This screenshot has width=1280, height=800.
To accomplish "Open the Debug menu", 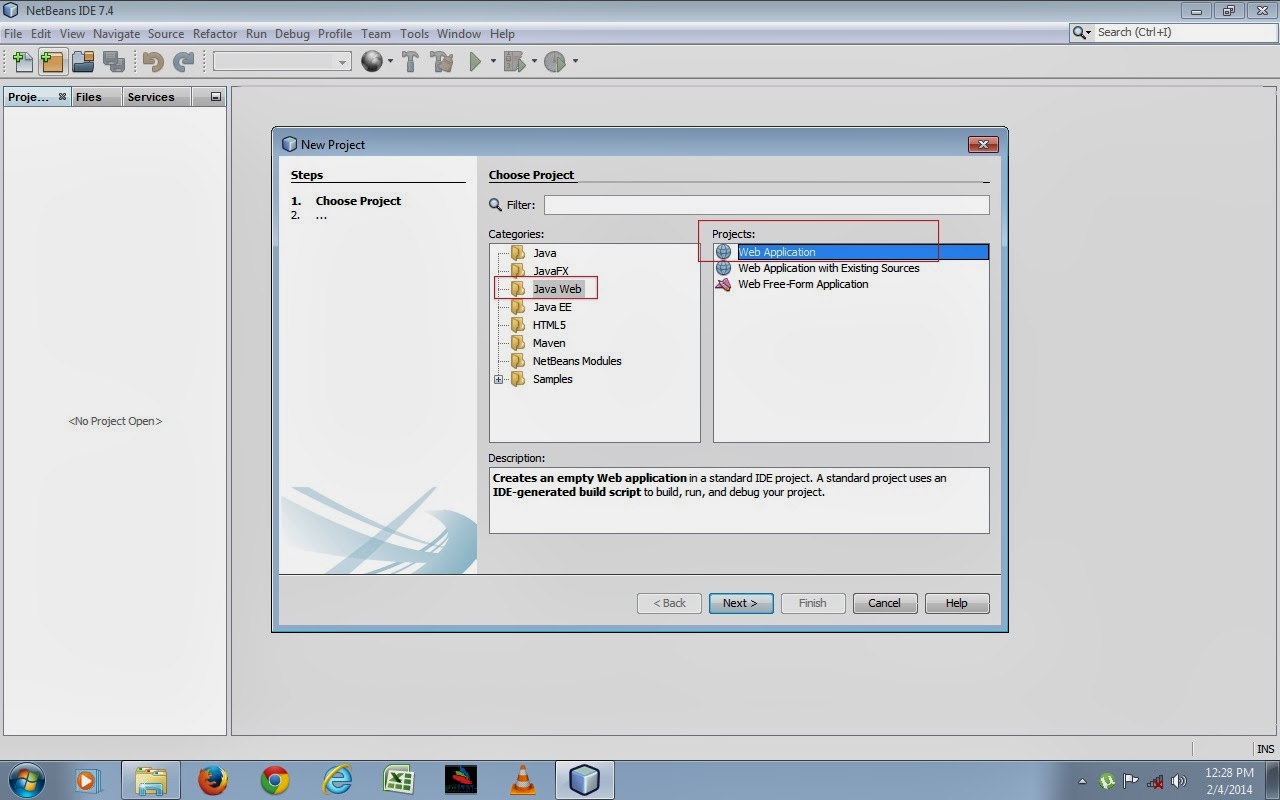I will [x=292, y=33].
